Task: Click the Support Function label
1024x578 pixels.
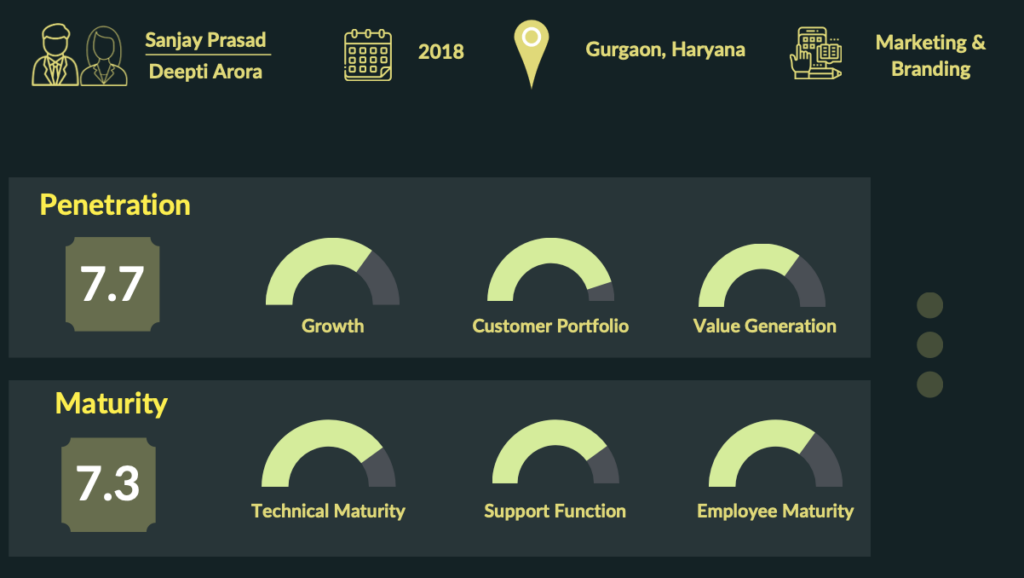Action: [x=555, y=511]
